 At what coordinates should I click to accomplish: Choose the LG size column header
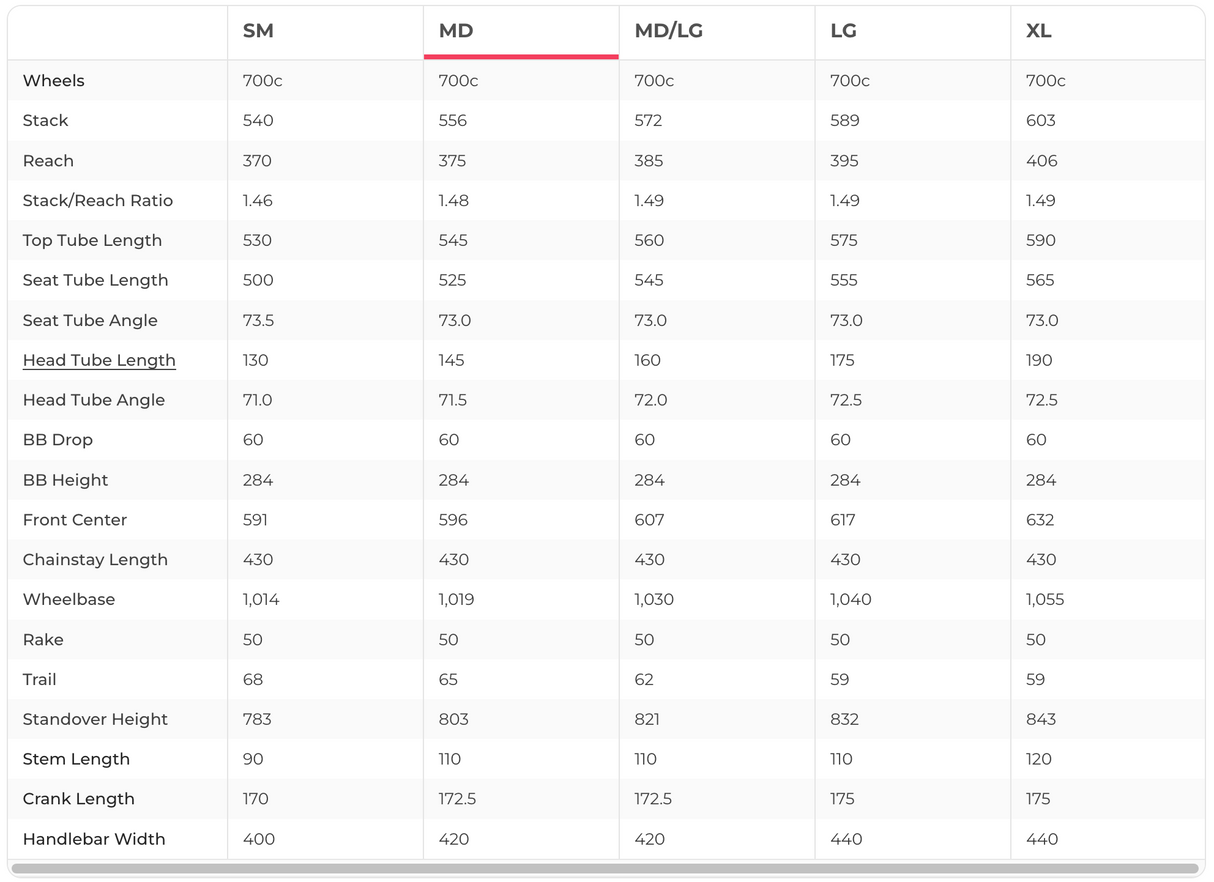843,31
